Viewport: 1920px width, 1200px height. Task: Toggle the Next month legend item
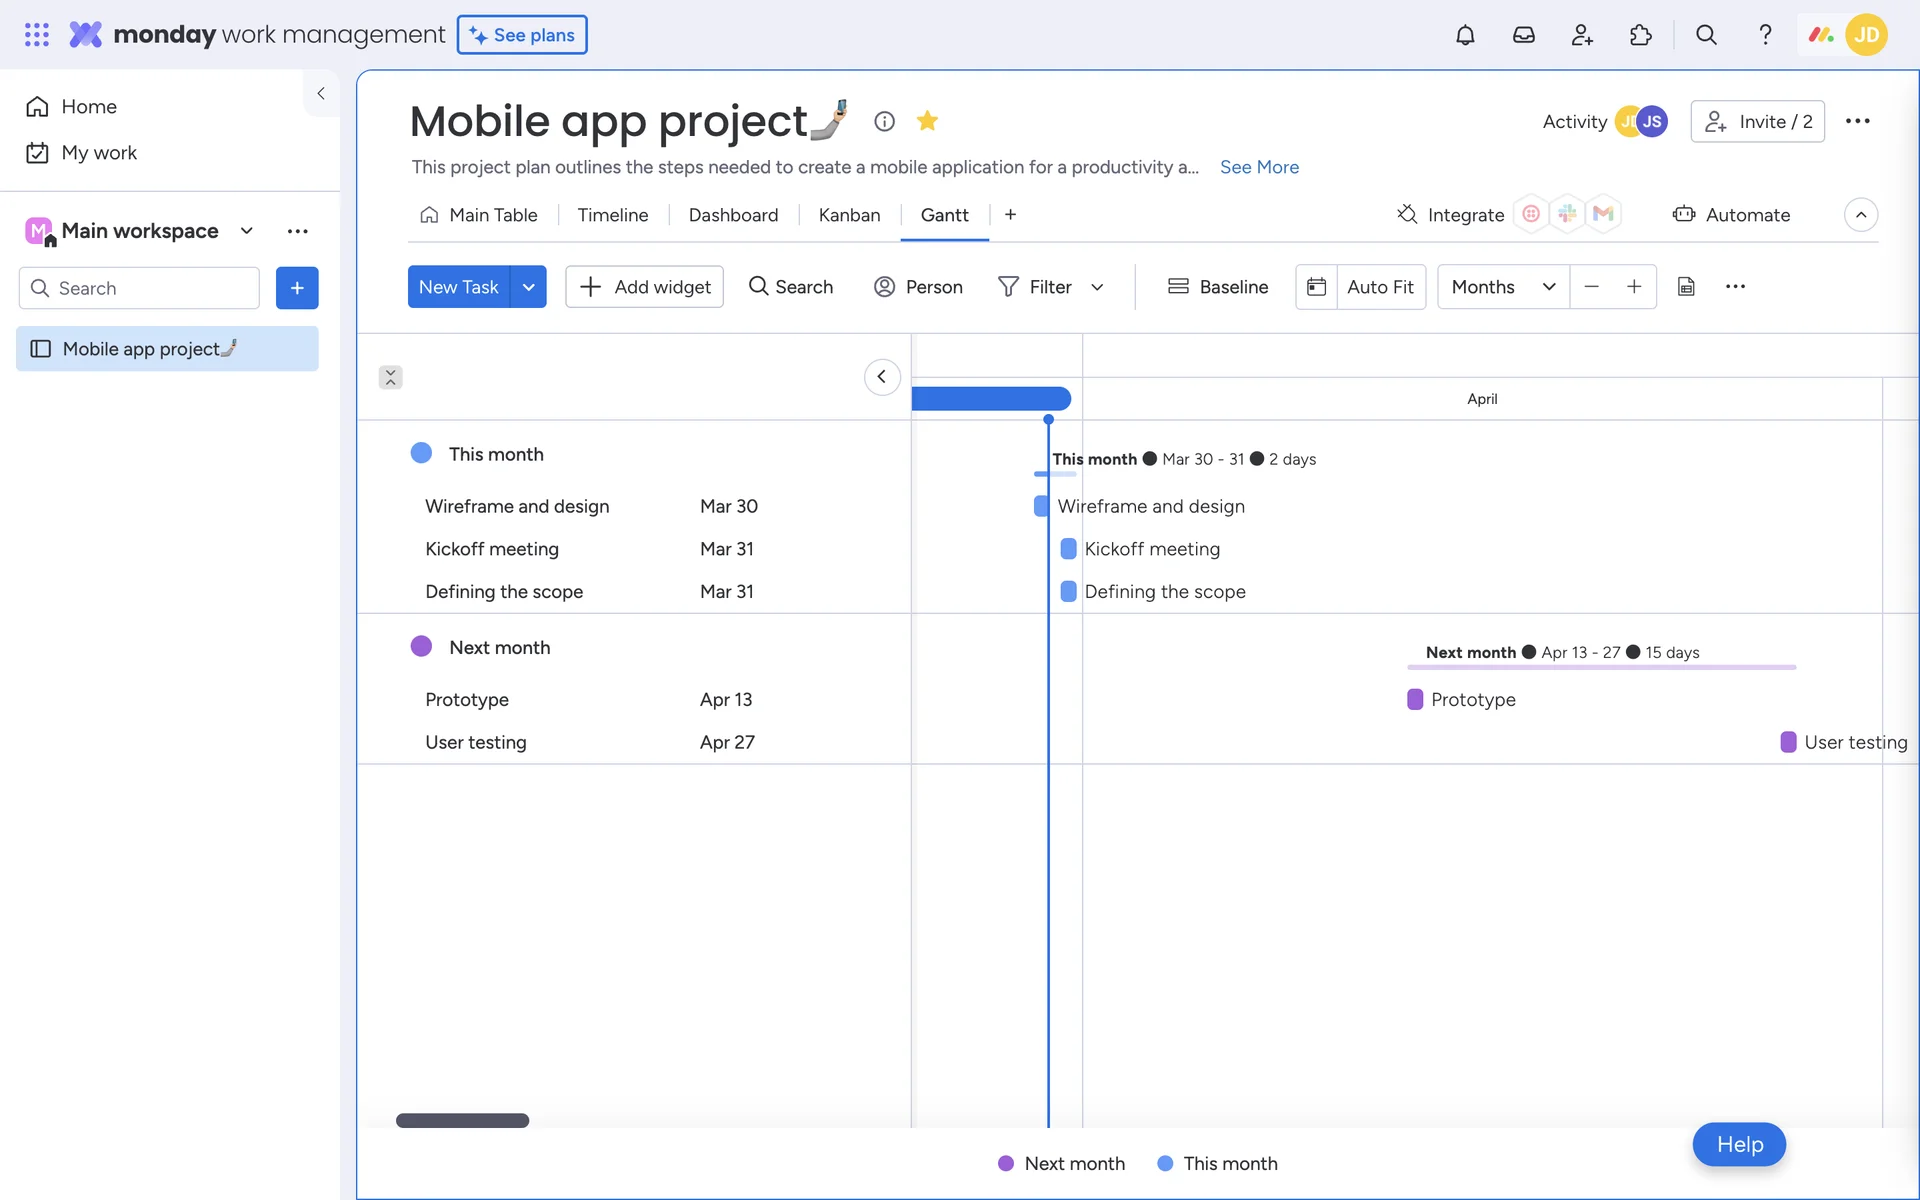[1062, 1163]
